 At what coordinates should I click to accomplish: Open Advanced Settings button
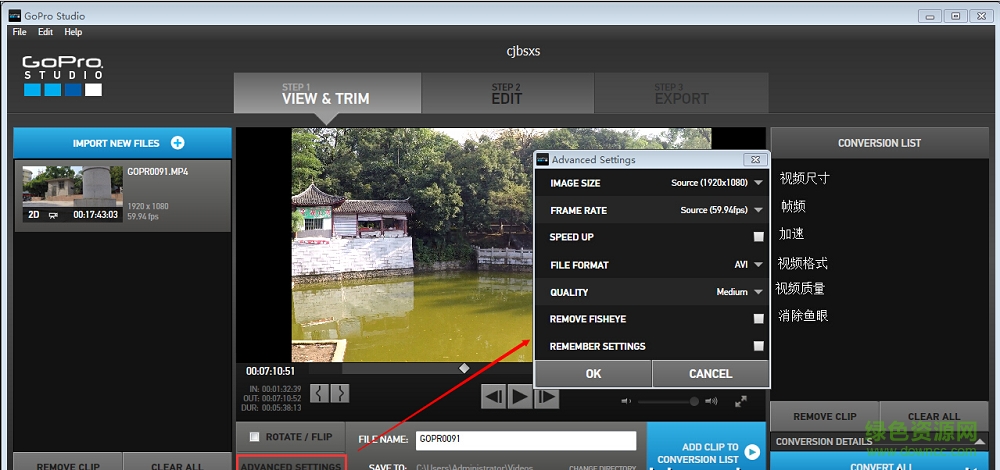291,462
